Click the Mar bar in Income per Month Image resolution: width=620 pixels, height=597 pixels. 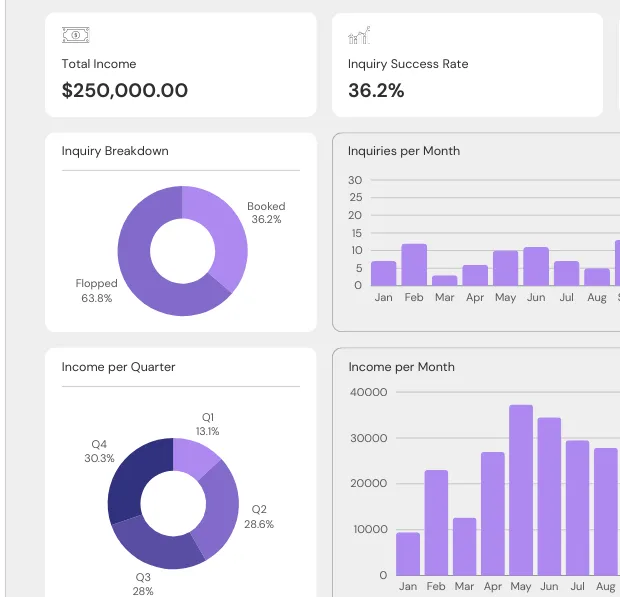(464, 546)
